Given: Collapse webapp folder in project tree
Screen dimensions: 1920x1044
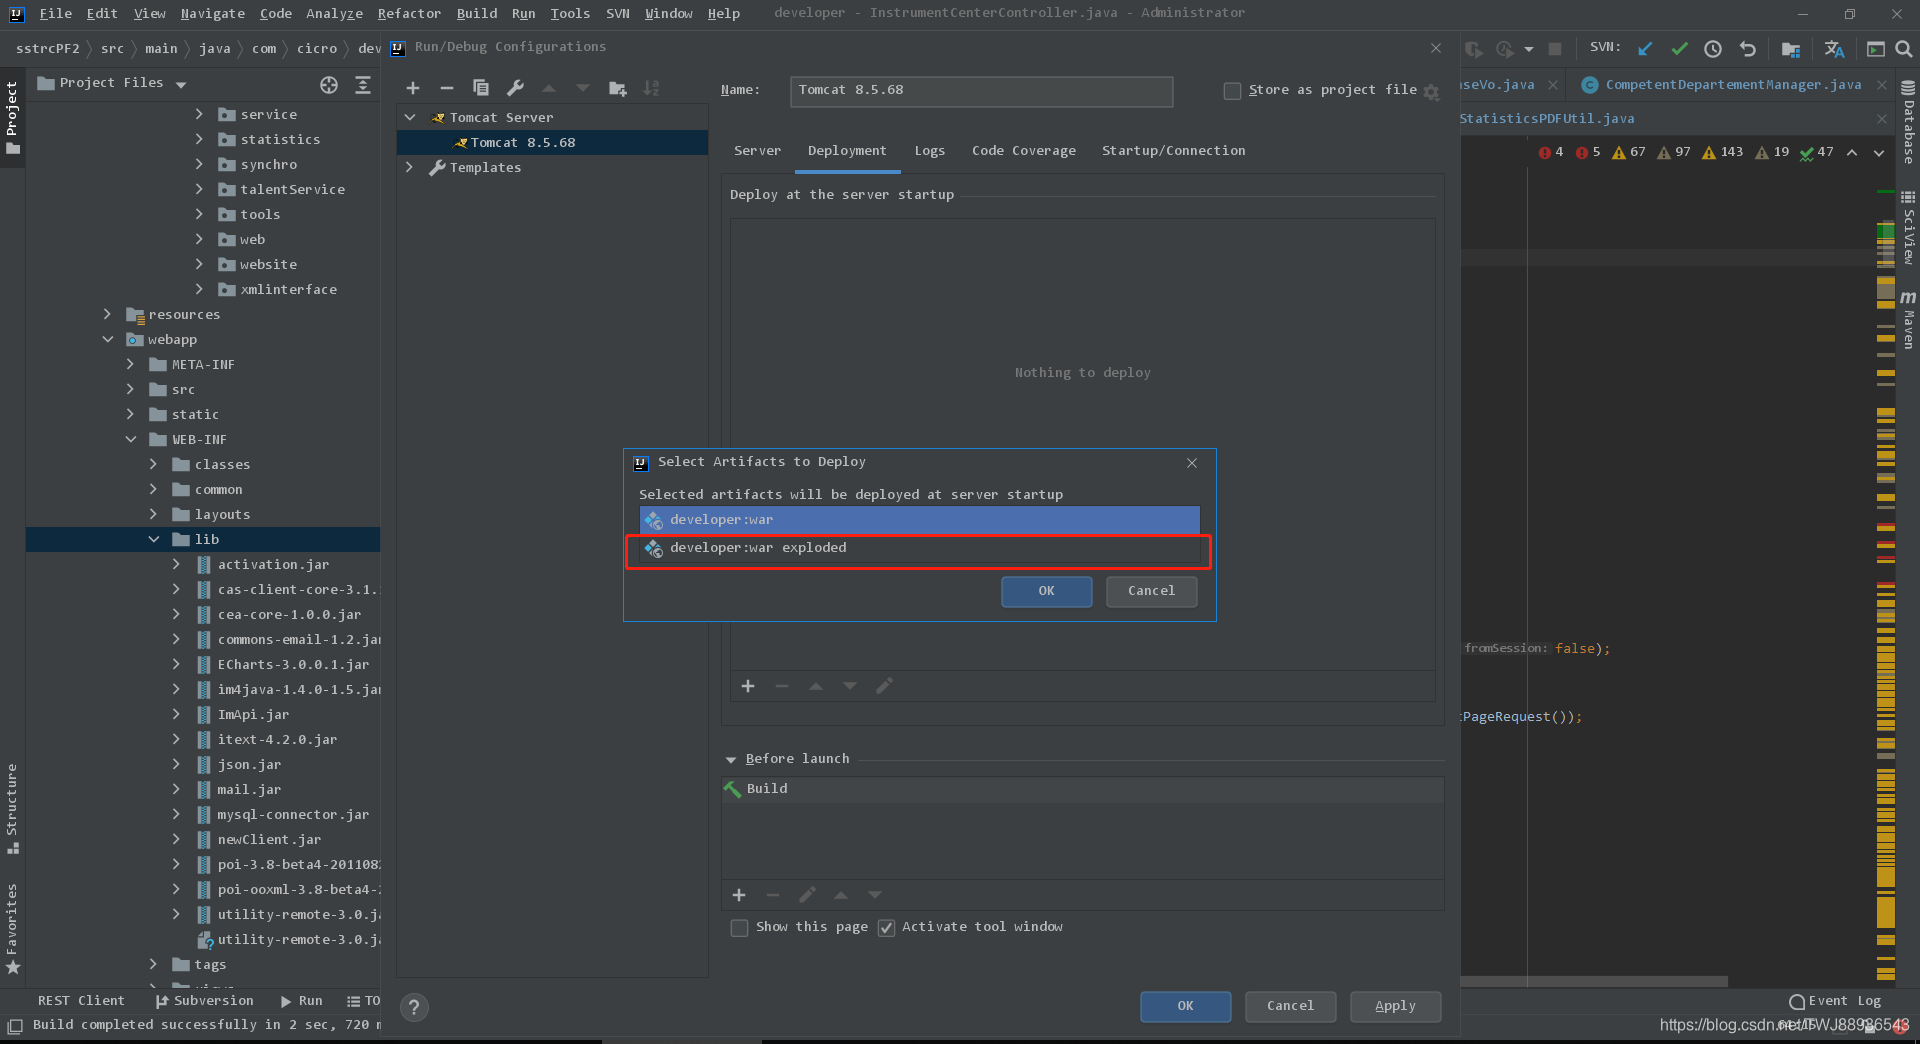Looking at the screenshot, I should pyautogui.click(x=108, y=339).
